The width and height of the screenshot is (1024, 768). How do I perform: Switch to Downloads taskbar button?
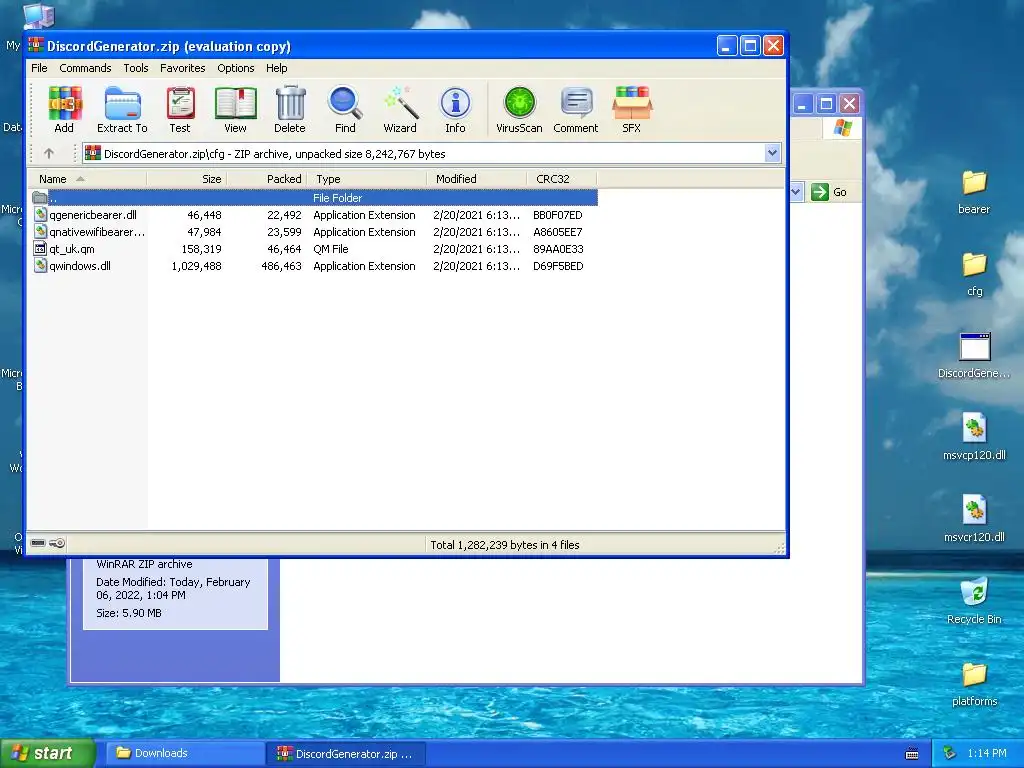point(185,753)
